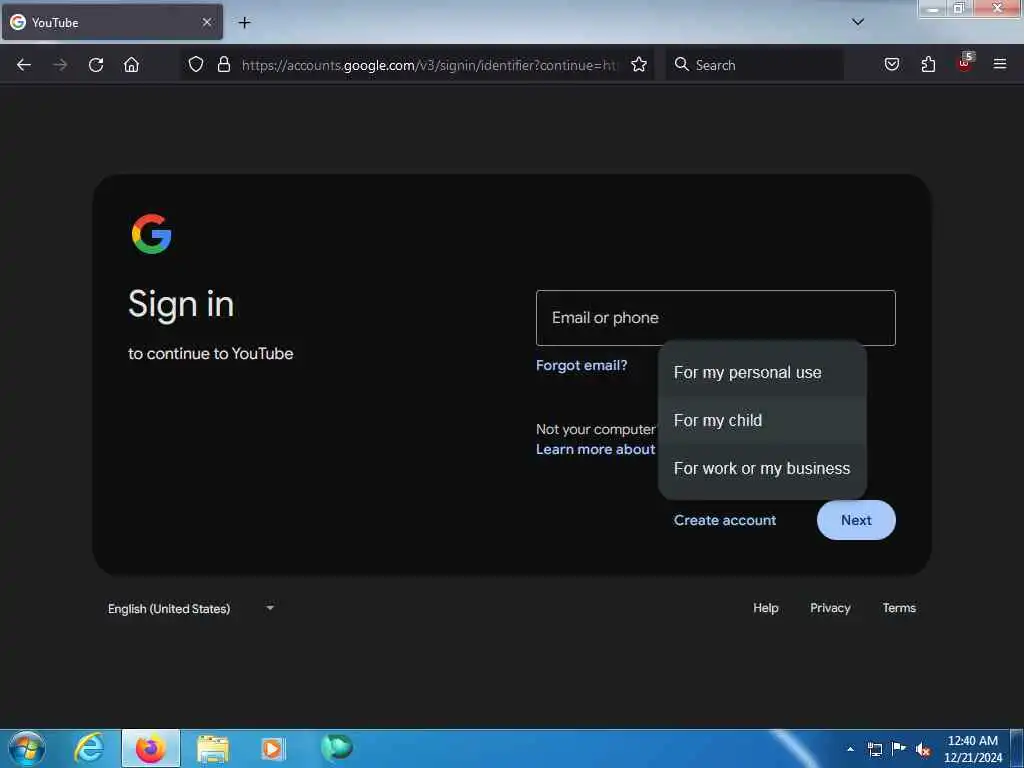Image resolution: width=1024 pixels, height=768 pixels.
Task: Click the address bar URL
Action: [x=428, y=65]
